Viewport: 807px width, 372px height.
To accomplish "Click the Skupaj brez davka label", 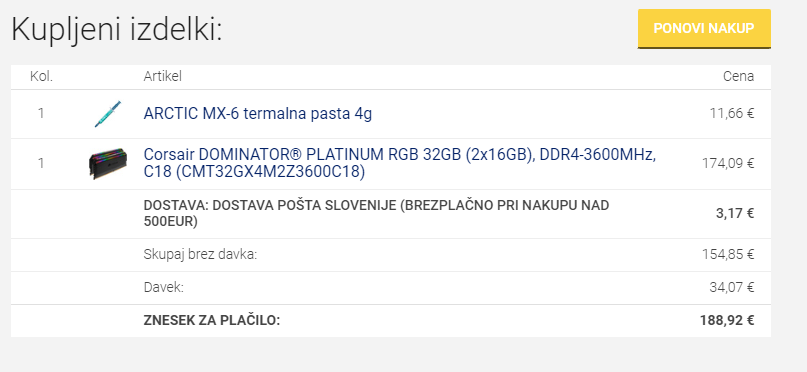I will click(x=200, y=254).
